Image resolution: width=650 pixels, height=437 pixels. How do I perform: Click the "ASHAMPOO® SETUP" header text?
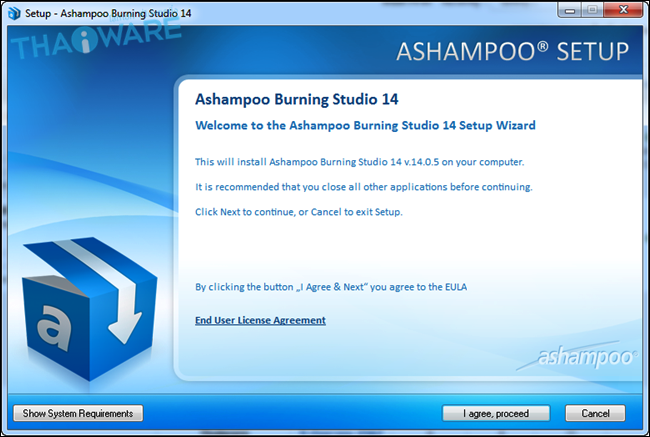(512, 52)
